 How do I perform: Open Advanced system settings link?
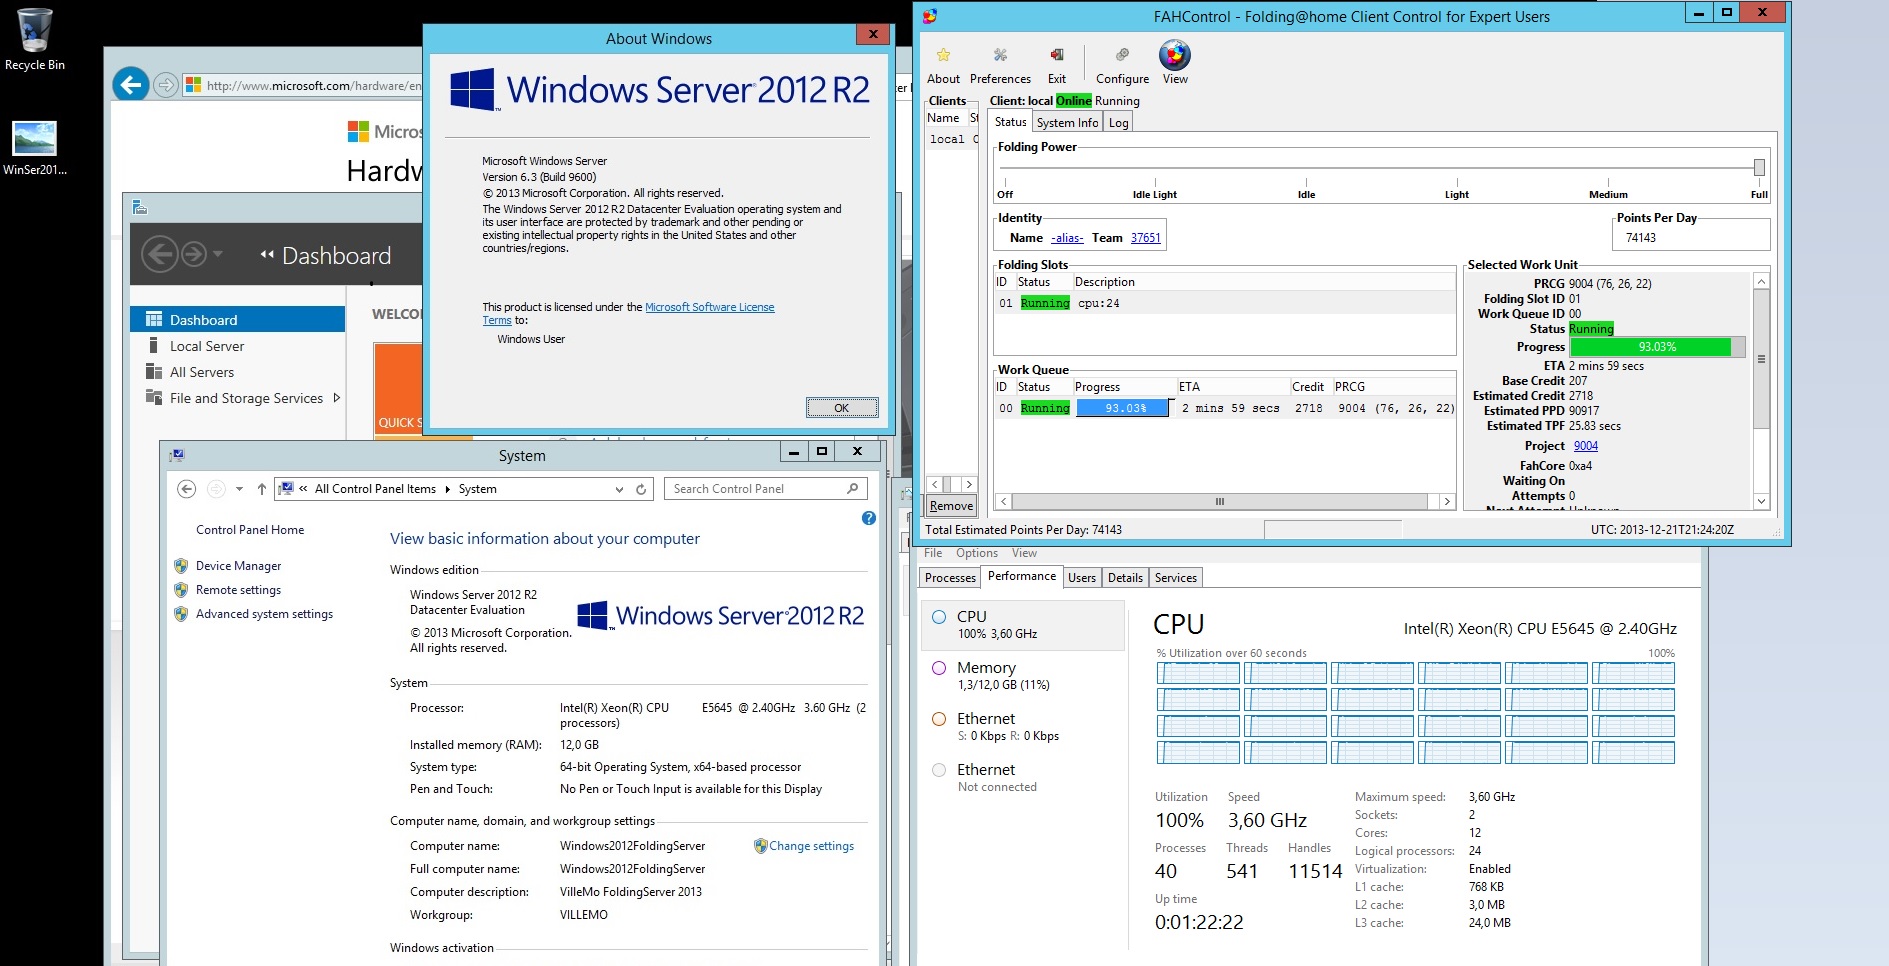[264, 614]
